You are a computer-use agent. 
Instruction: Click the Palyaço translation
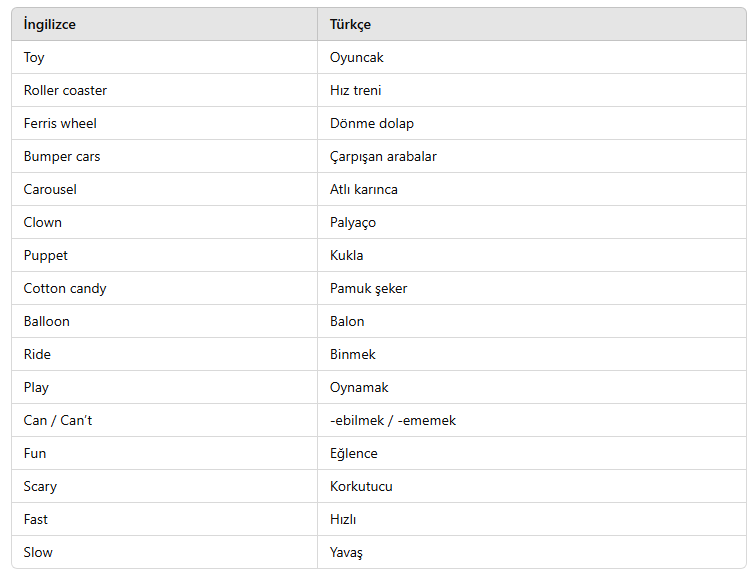pyautogui.click(x=352, y=223)
